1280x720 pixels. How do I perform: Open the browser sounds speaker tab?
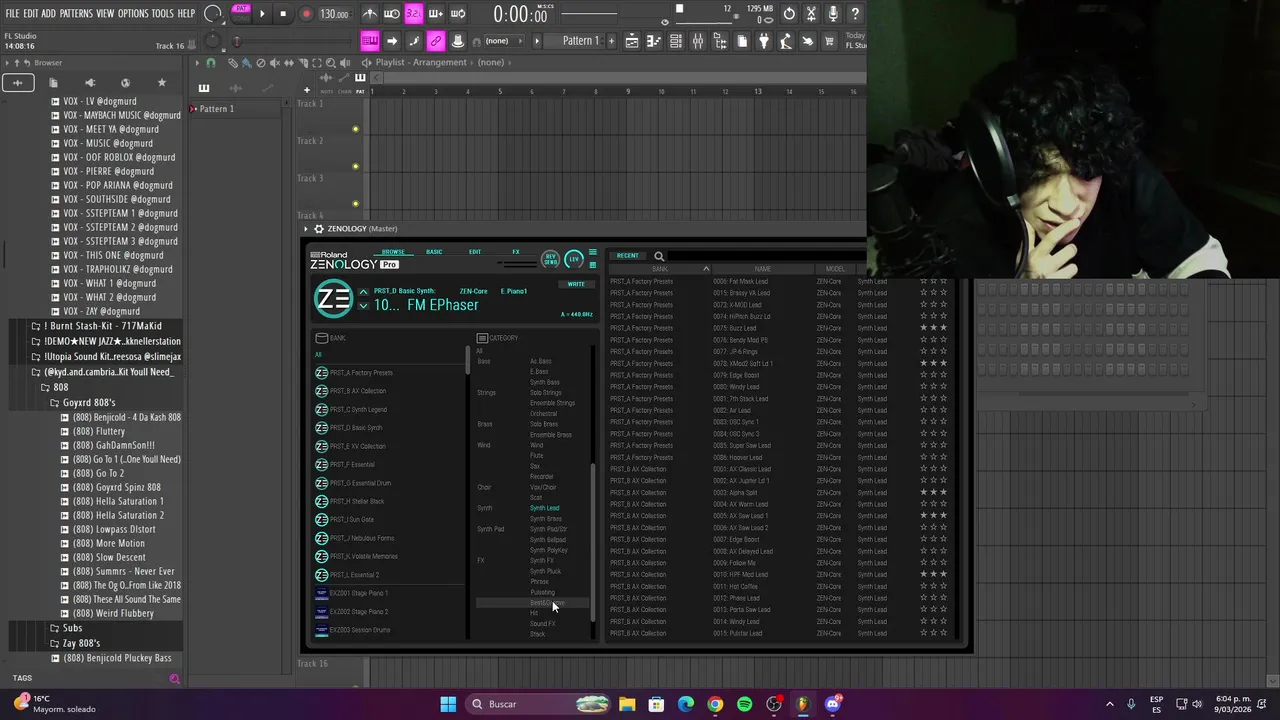(90, 83)
